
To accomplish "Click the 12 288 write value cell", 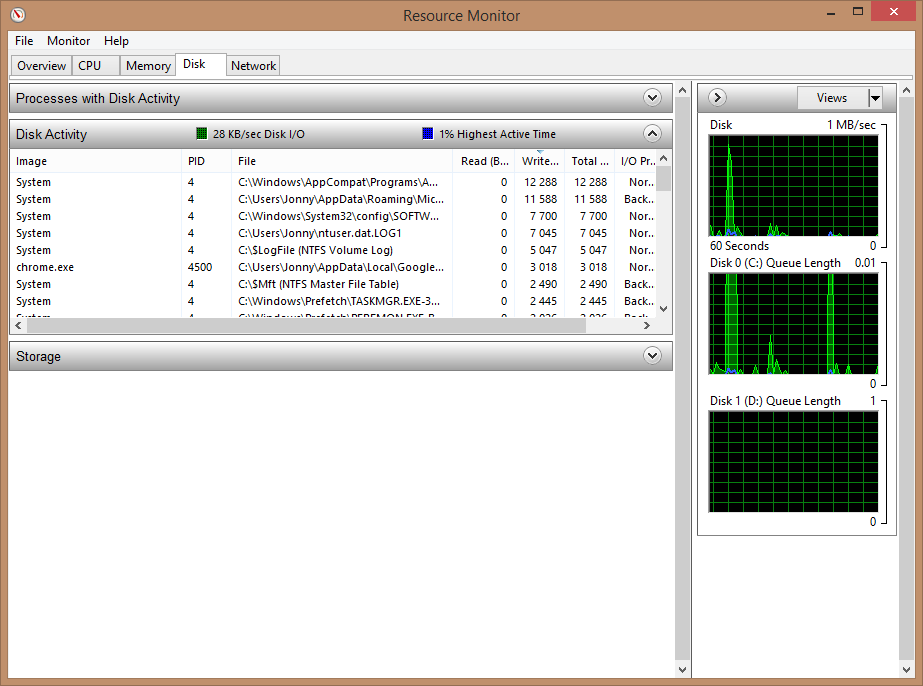I will (540, 182).
